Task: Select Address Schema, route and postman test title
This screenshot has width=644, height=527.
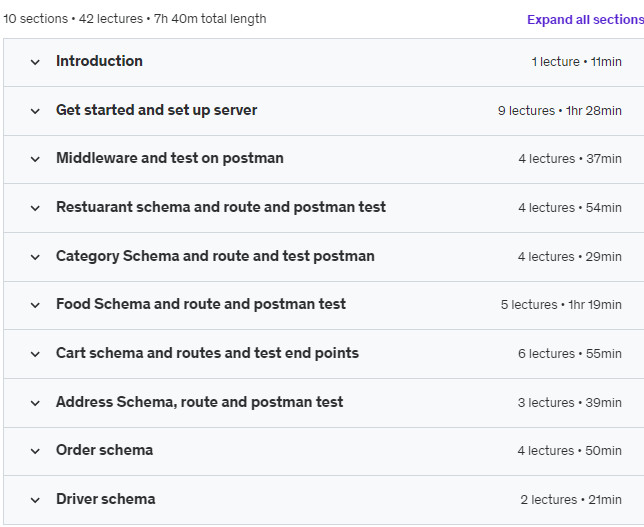Action: pyautogui.click(x=200, y=402)
